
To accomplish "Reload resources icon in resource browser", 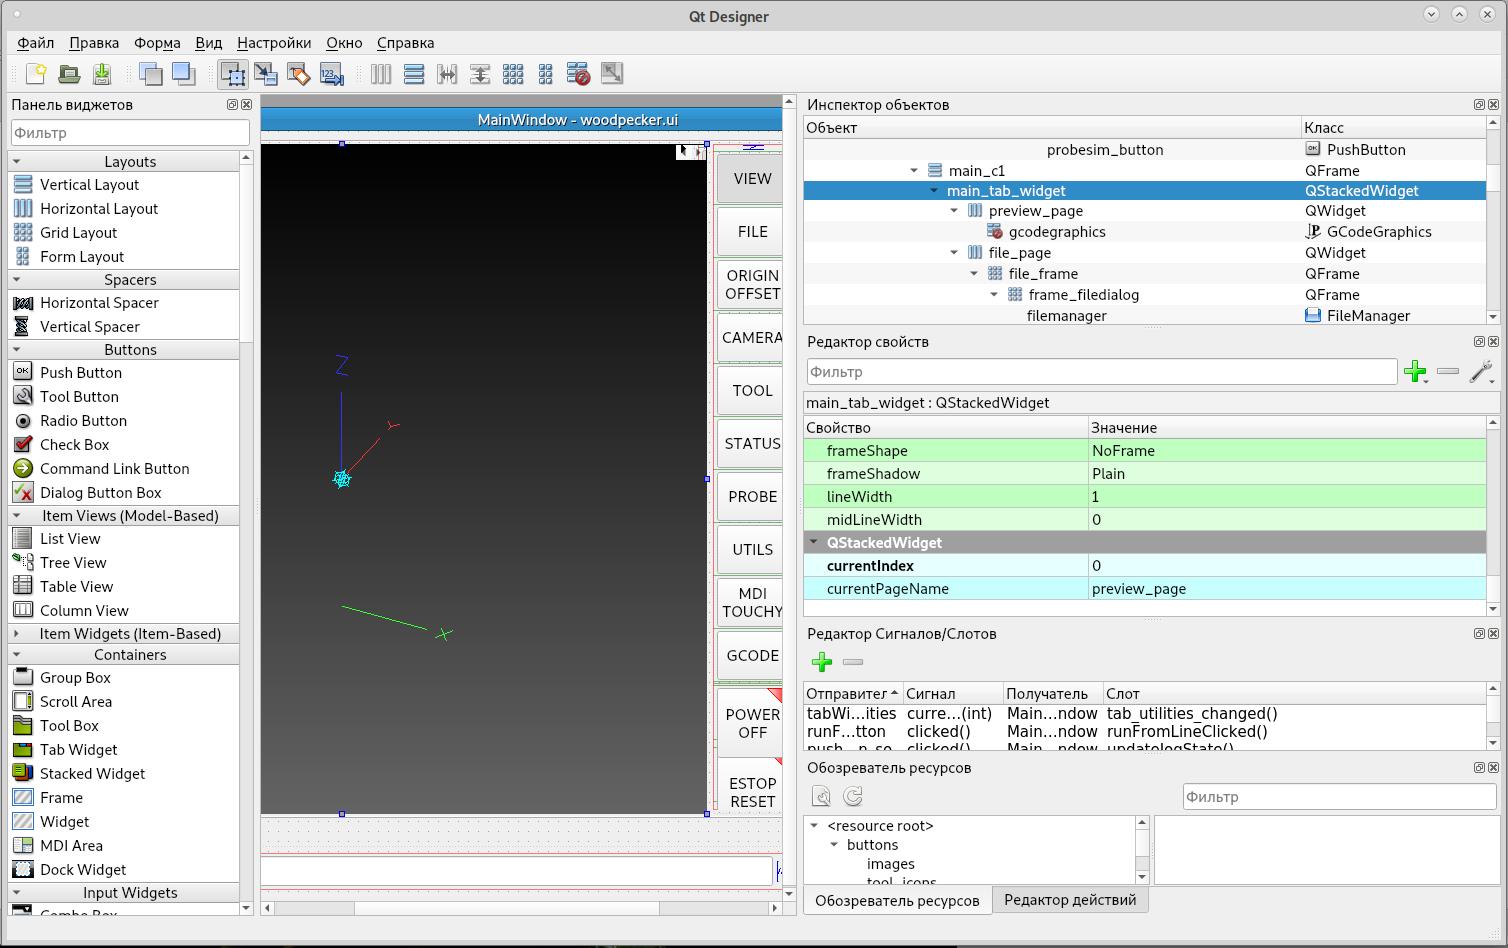I will tap(853, 796).
